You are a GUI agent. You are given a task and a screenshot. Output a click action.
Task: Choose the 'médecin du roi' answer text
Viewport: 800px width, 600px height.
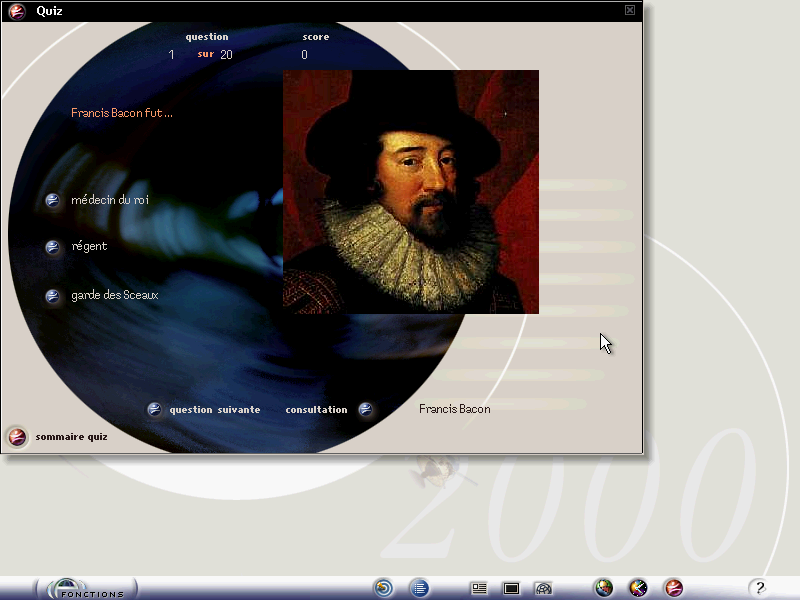click(x=110, y=199)
